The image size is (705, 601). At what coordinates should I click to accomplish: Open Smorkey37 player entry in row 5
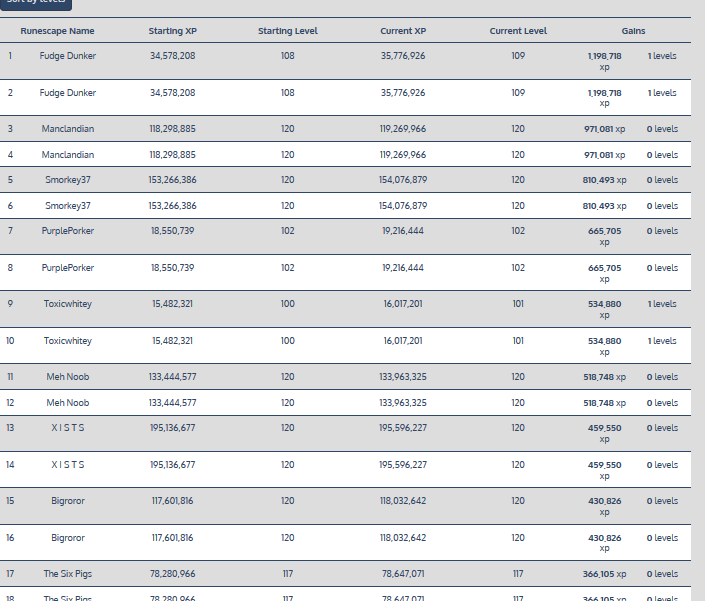(68, 180)
